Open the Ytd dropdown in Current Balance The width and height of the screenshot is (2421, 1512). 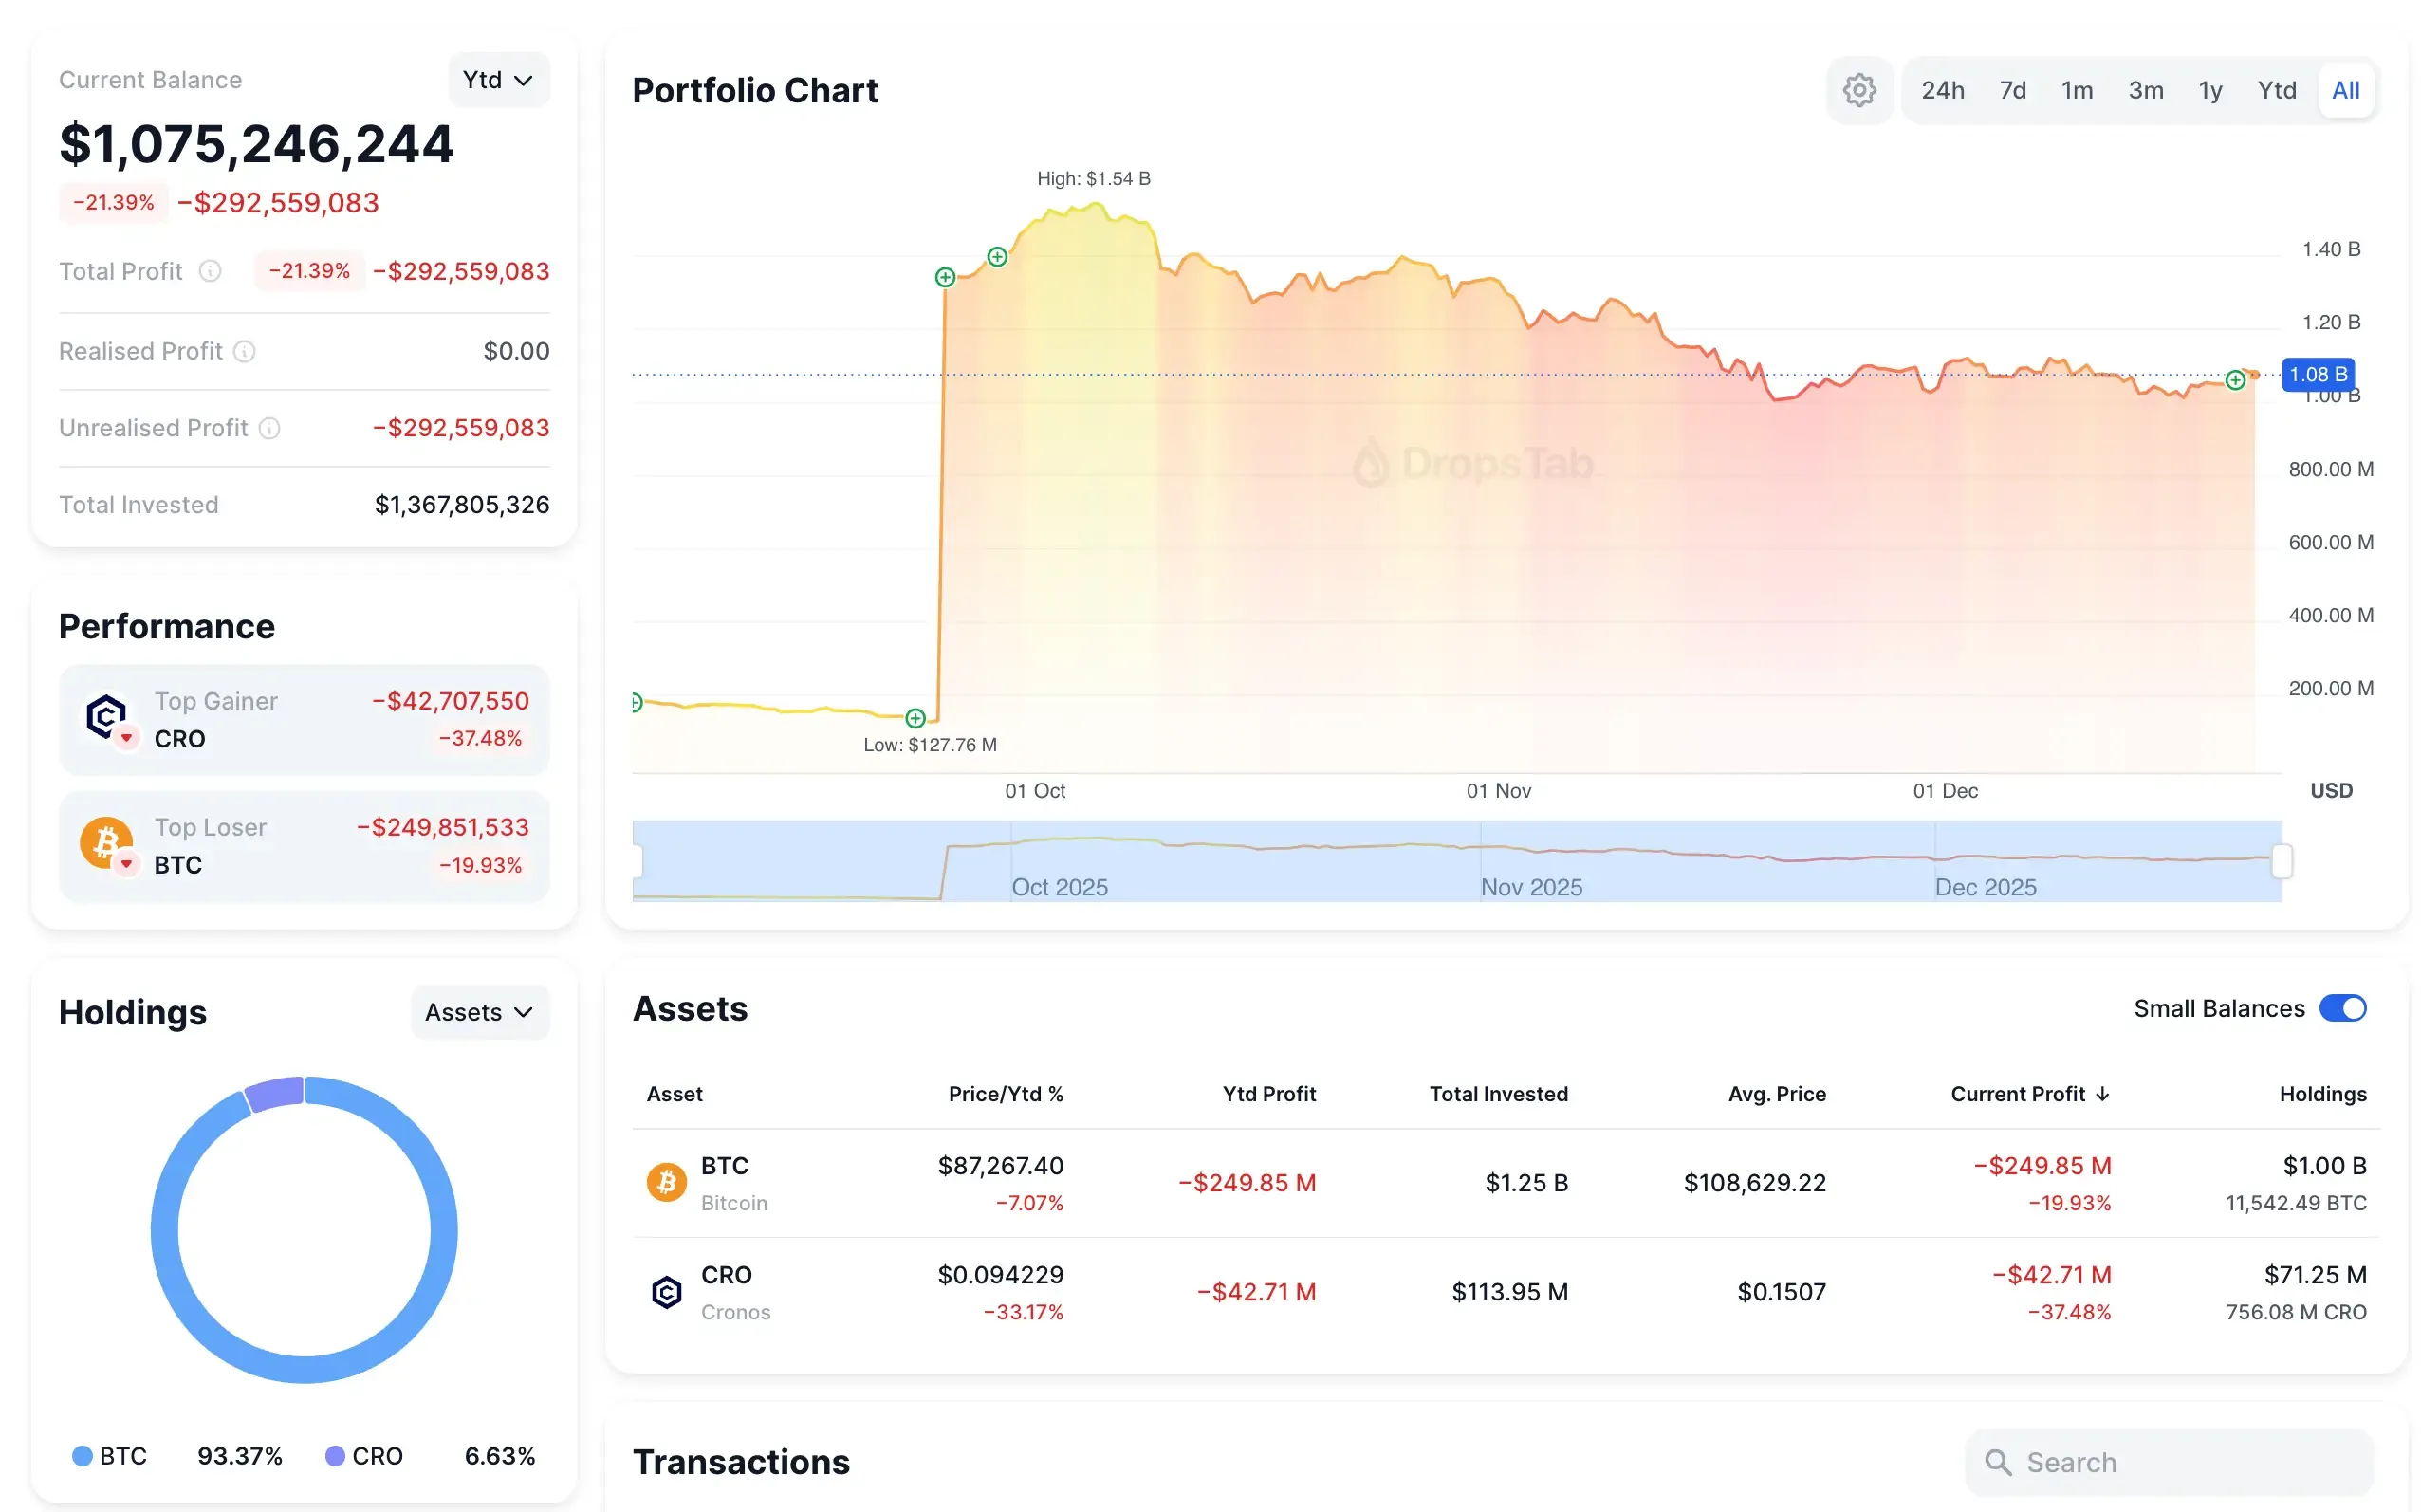coord(498,80)
